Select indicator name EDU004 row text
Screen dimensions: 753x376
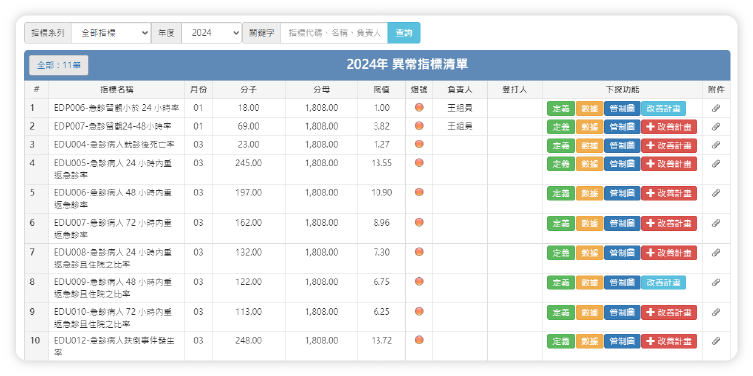point(113,145)
